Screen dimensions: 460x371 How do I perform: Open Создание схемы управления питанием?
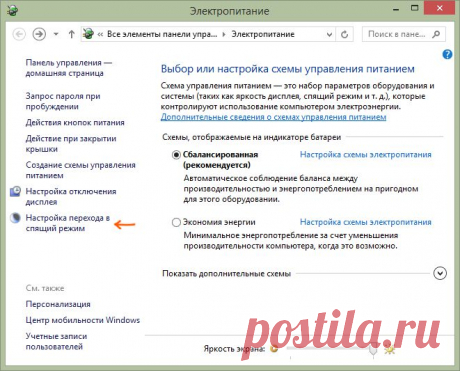(81, 170)
